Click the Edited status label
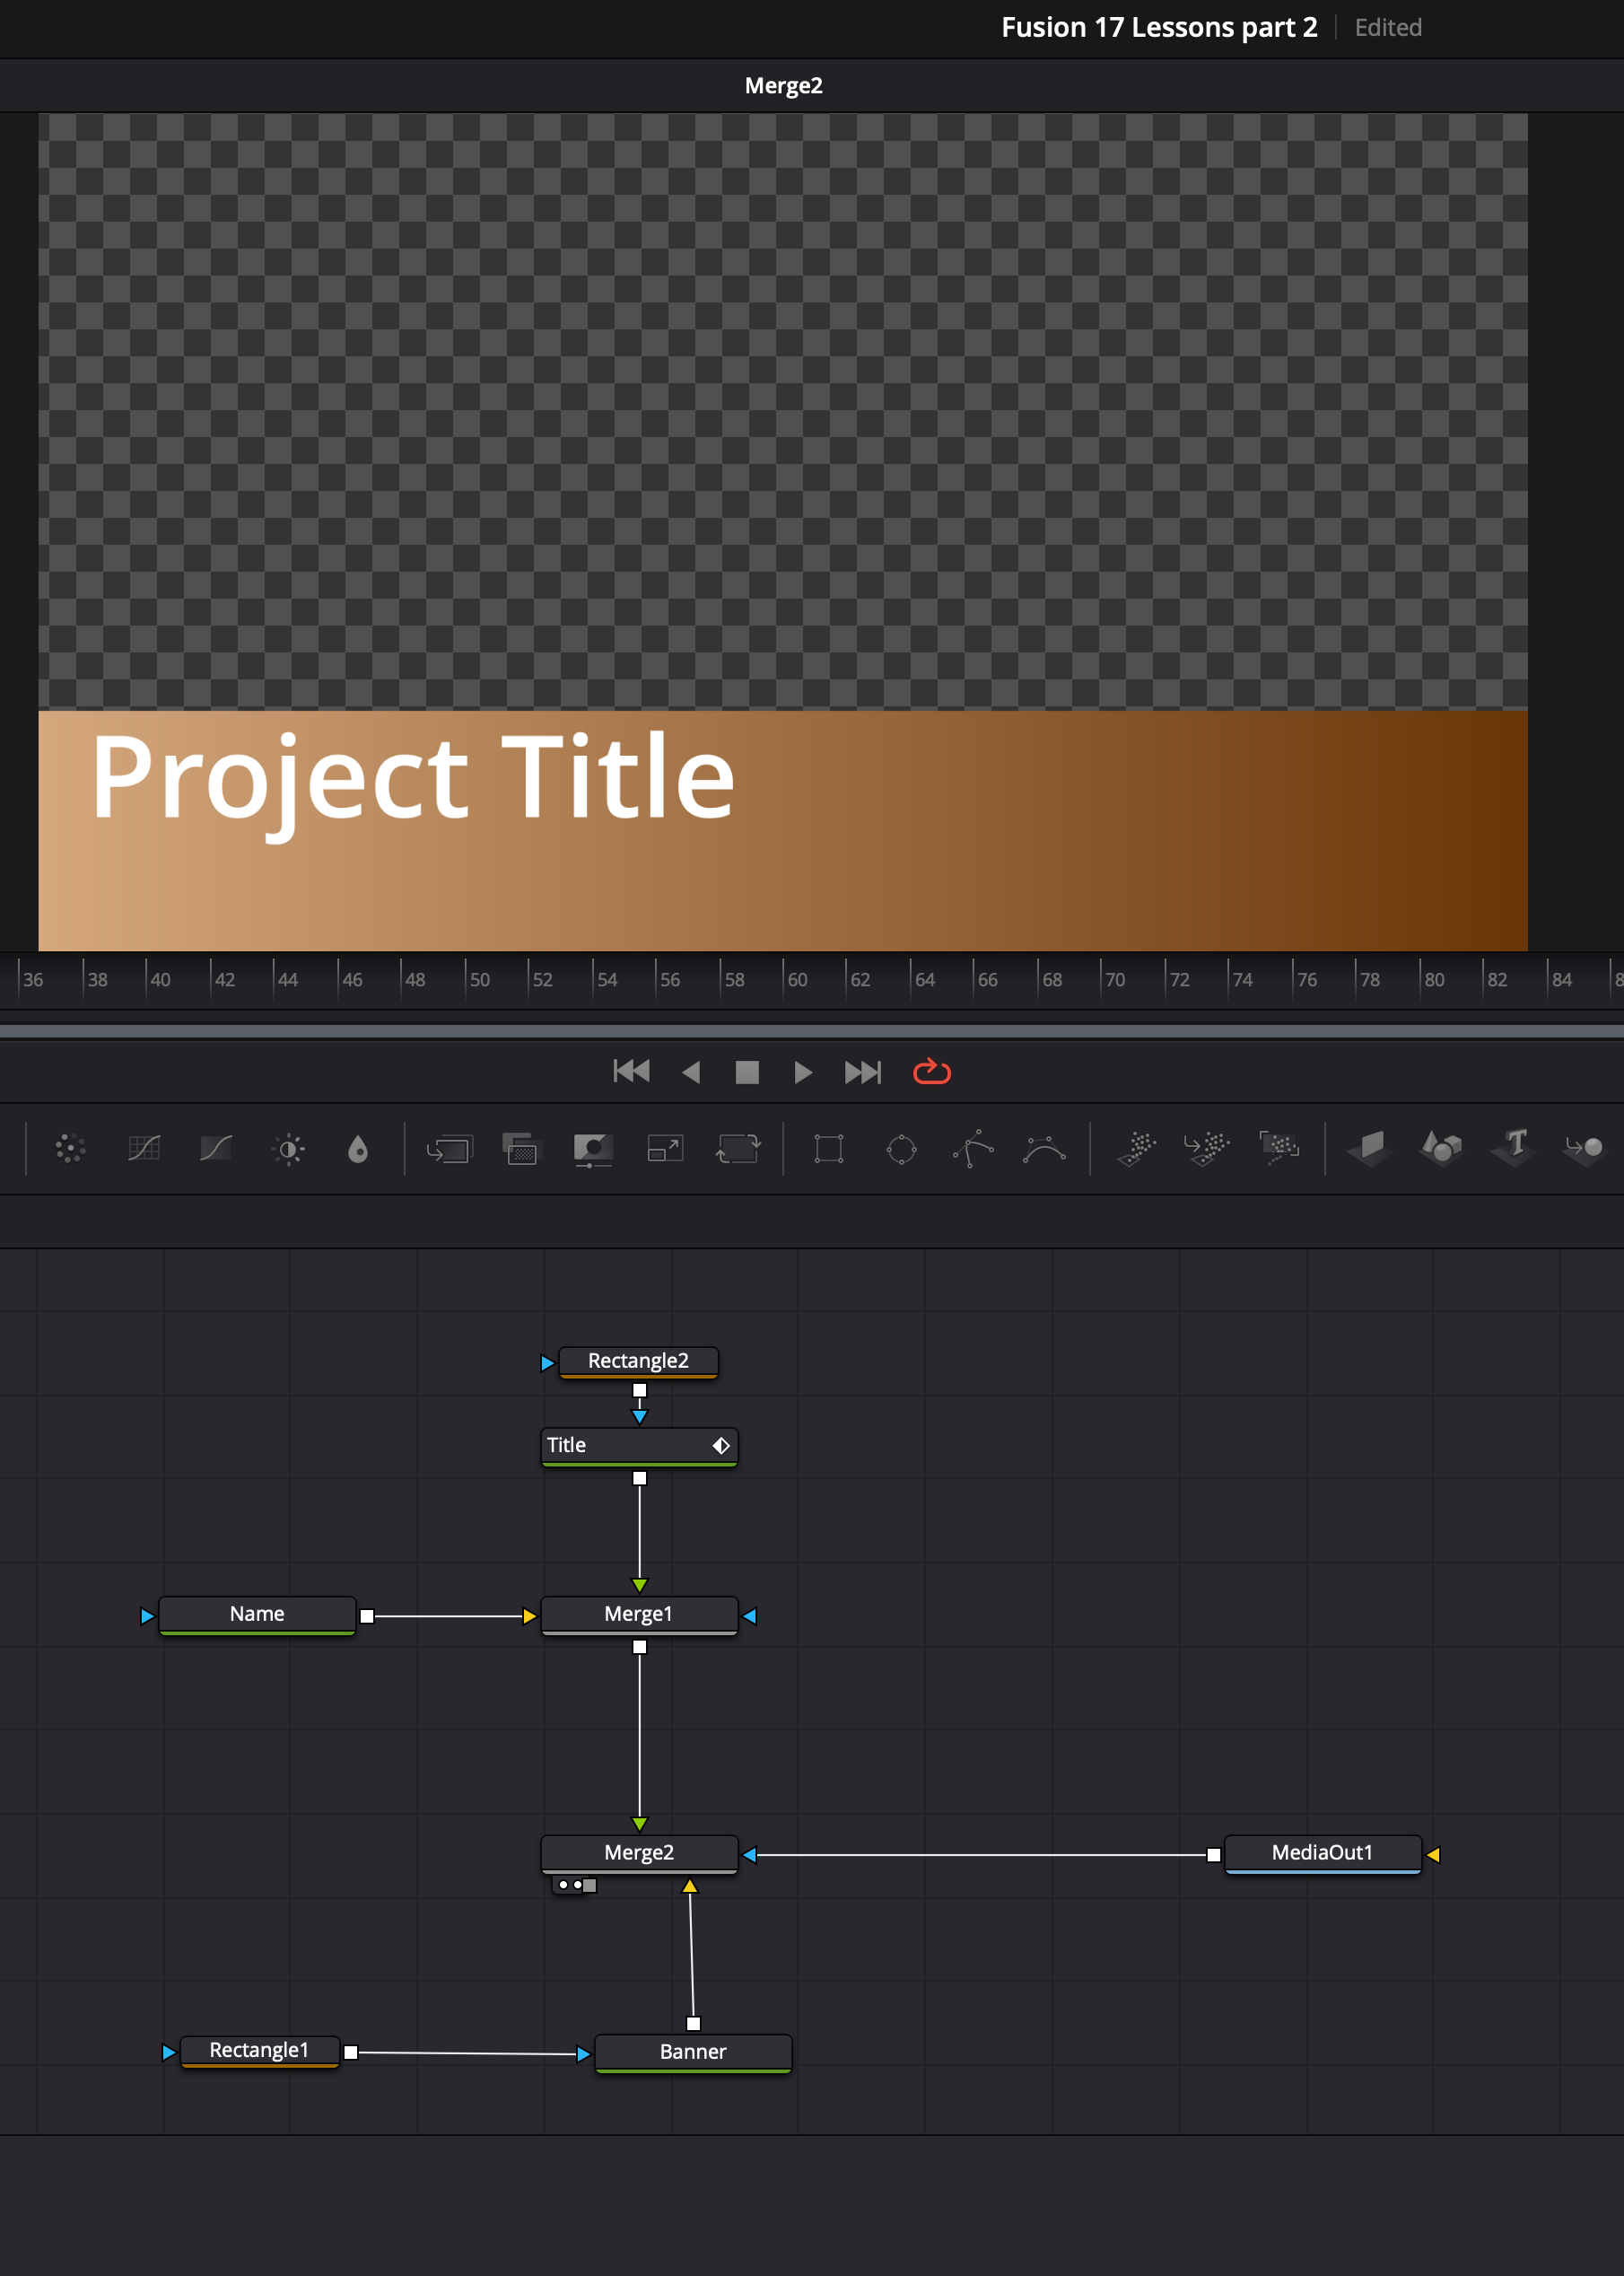1624x2276 pixels. 1387,28
